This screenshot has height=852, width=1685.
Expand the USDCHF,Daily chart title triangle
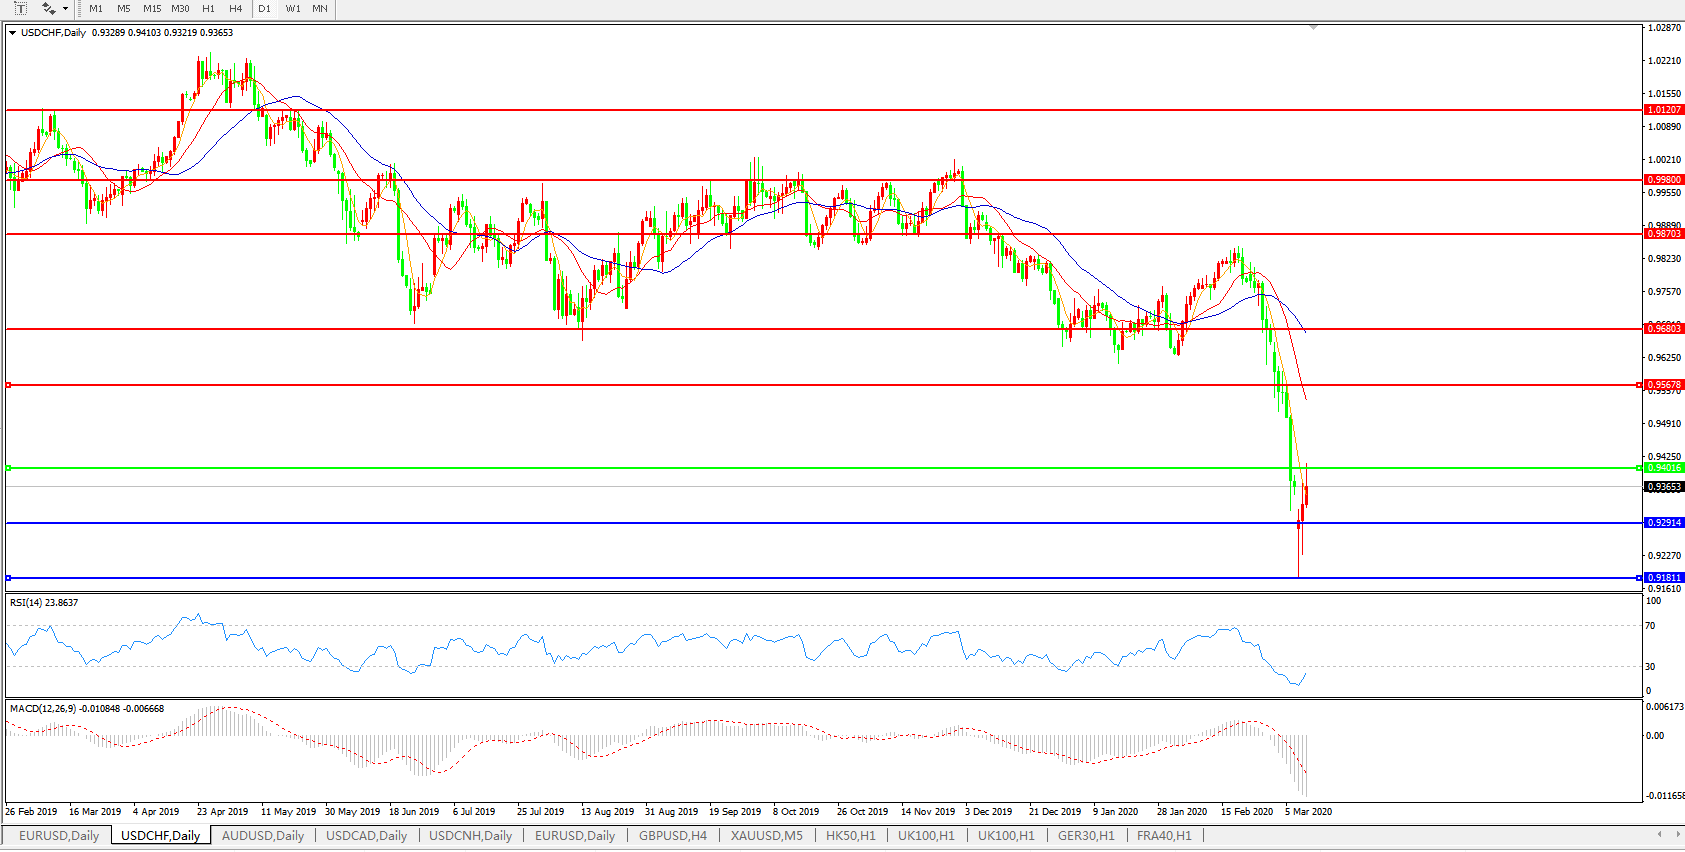click(x=13, y=33)
